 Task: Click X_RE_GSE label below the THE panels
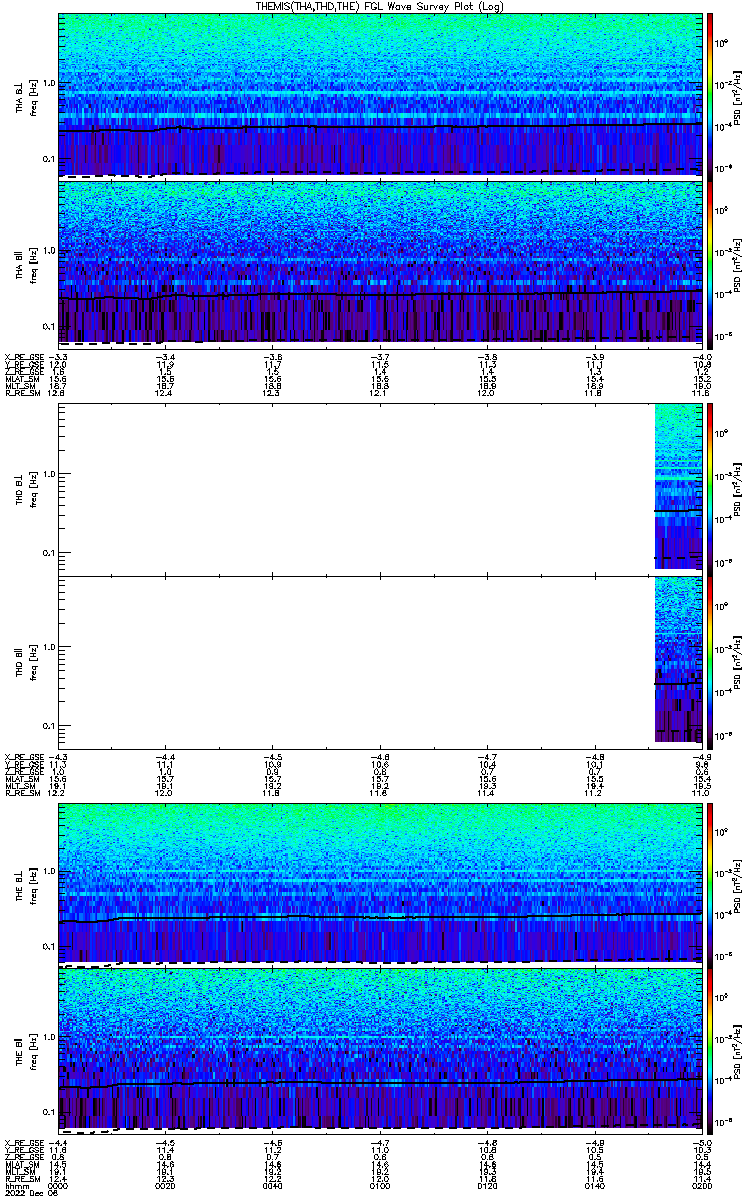24,1143
